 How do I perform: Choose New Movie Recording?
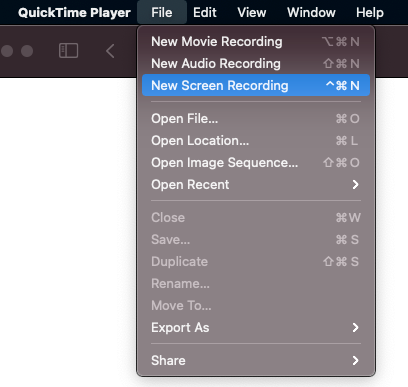(256, 42)
